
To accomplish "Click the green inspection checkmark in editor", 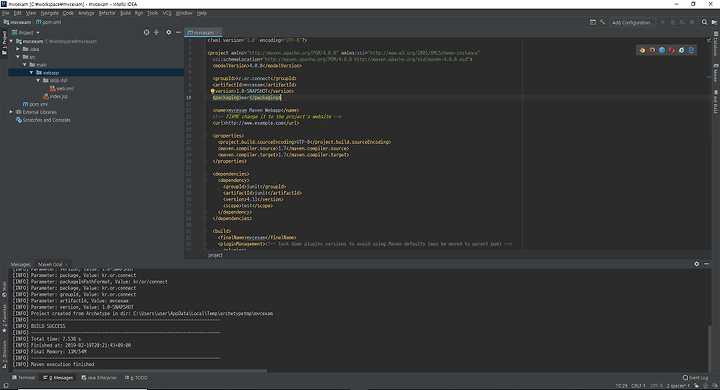I will 709,40.
